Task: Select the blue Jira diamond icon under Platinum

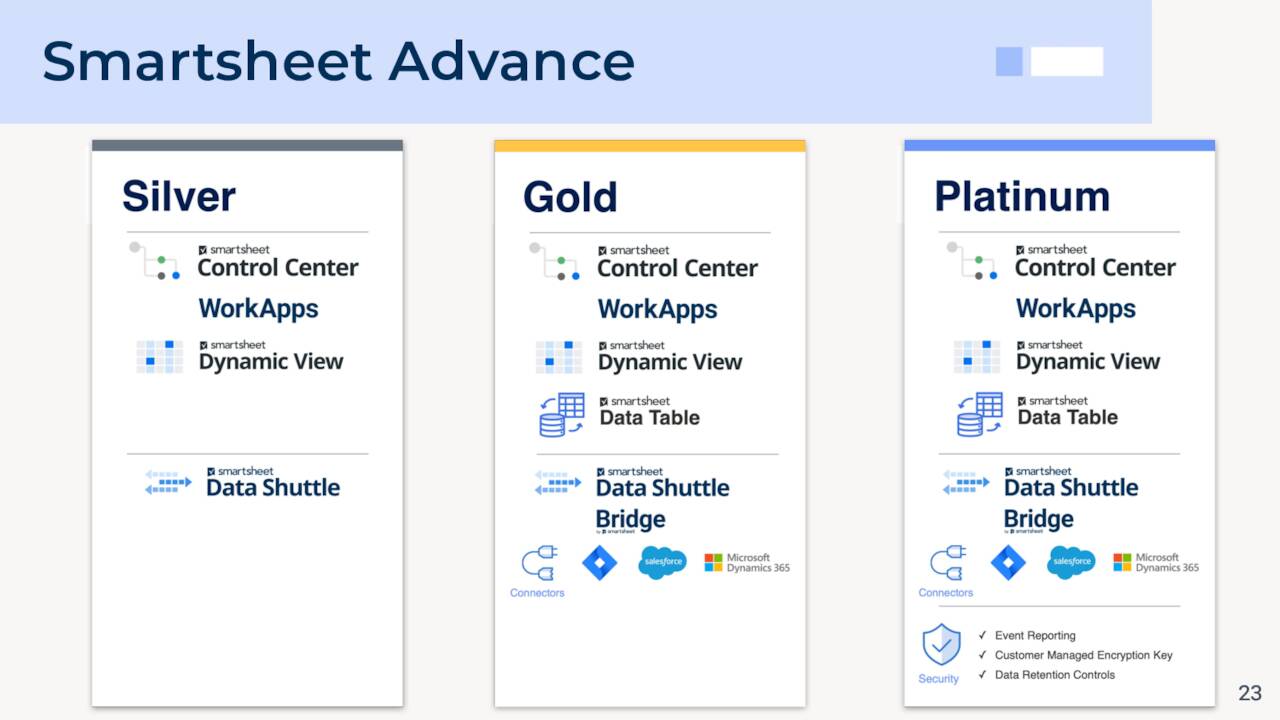Action: click(1008, 562)
